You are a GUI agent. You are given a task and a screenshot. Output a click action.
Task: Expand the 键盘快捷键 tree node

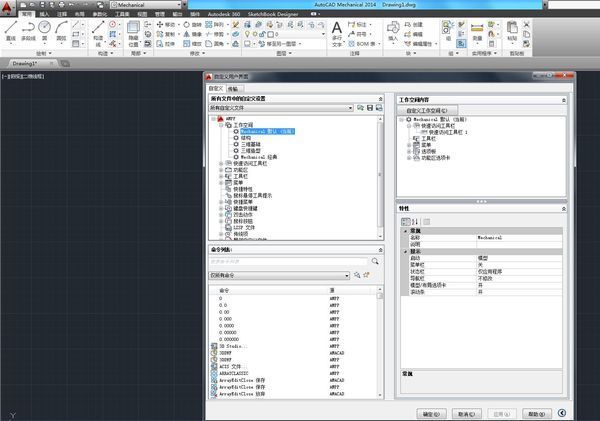click(221, 208)
